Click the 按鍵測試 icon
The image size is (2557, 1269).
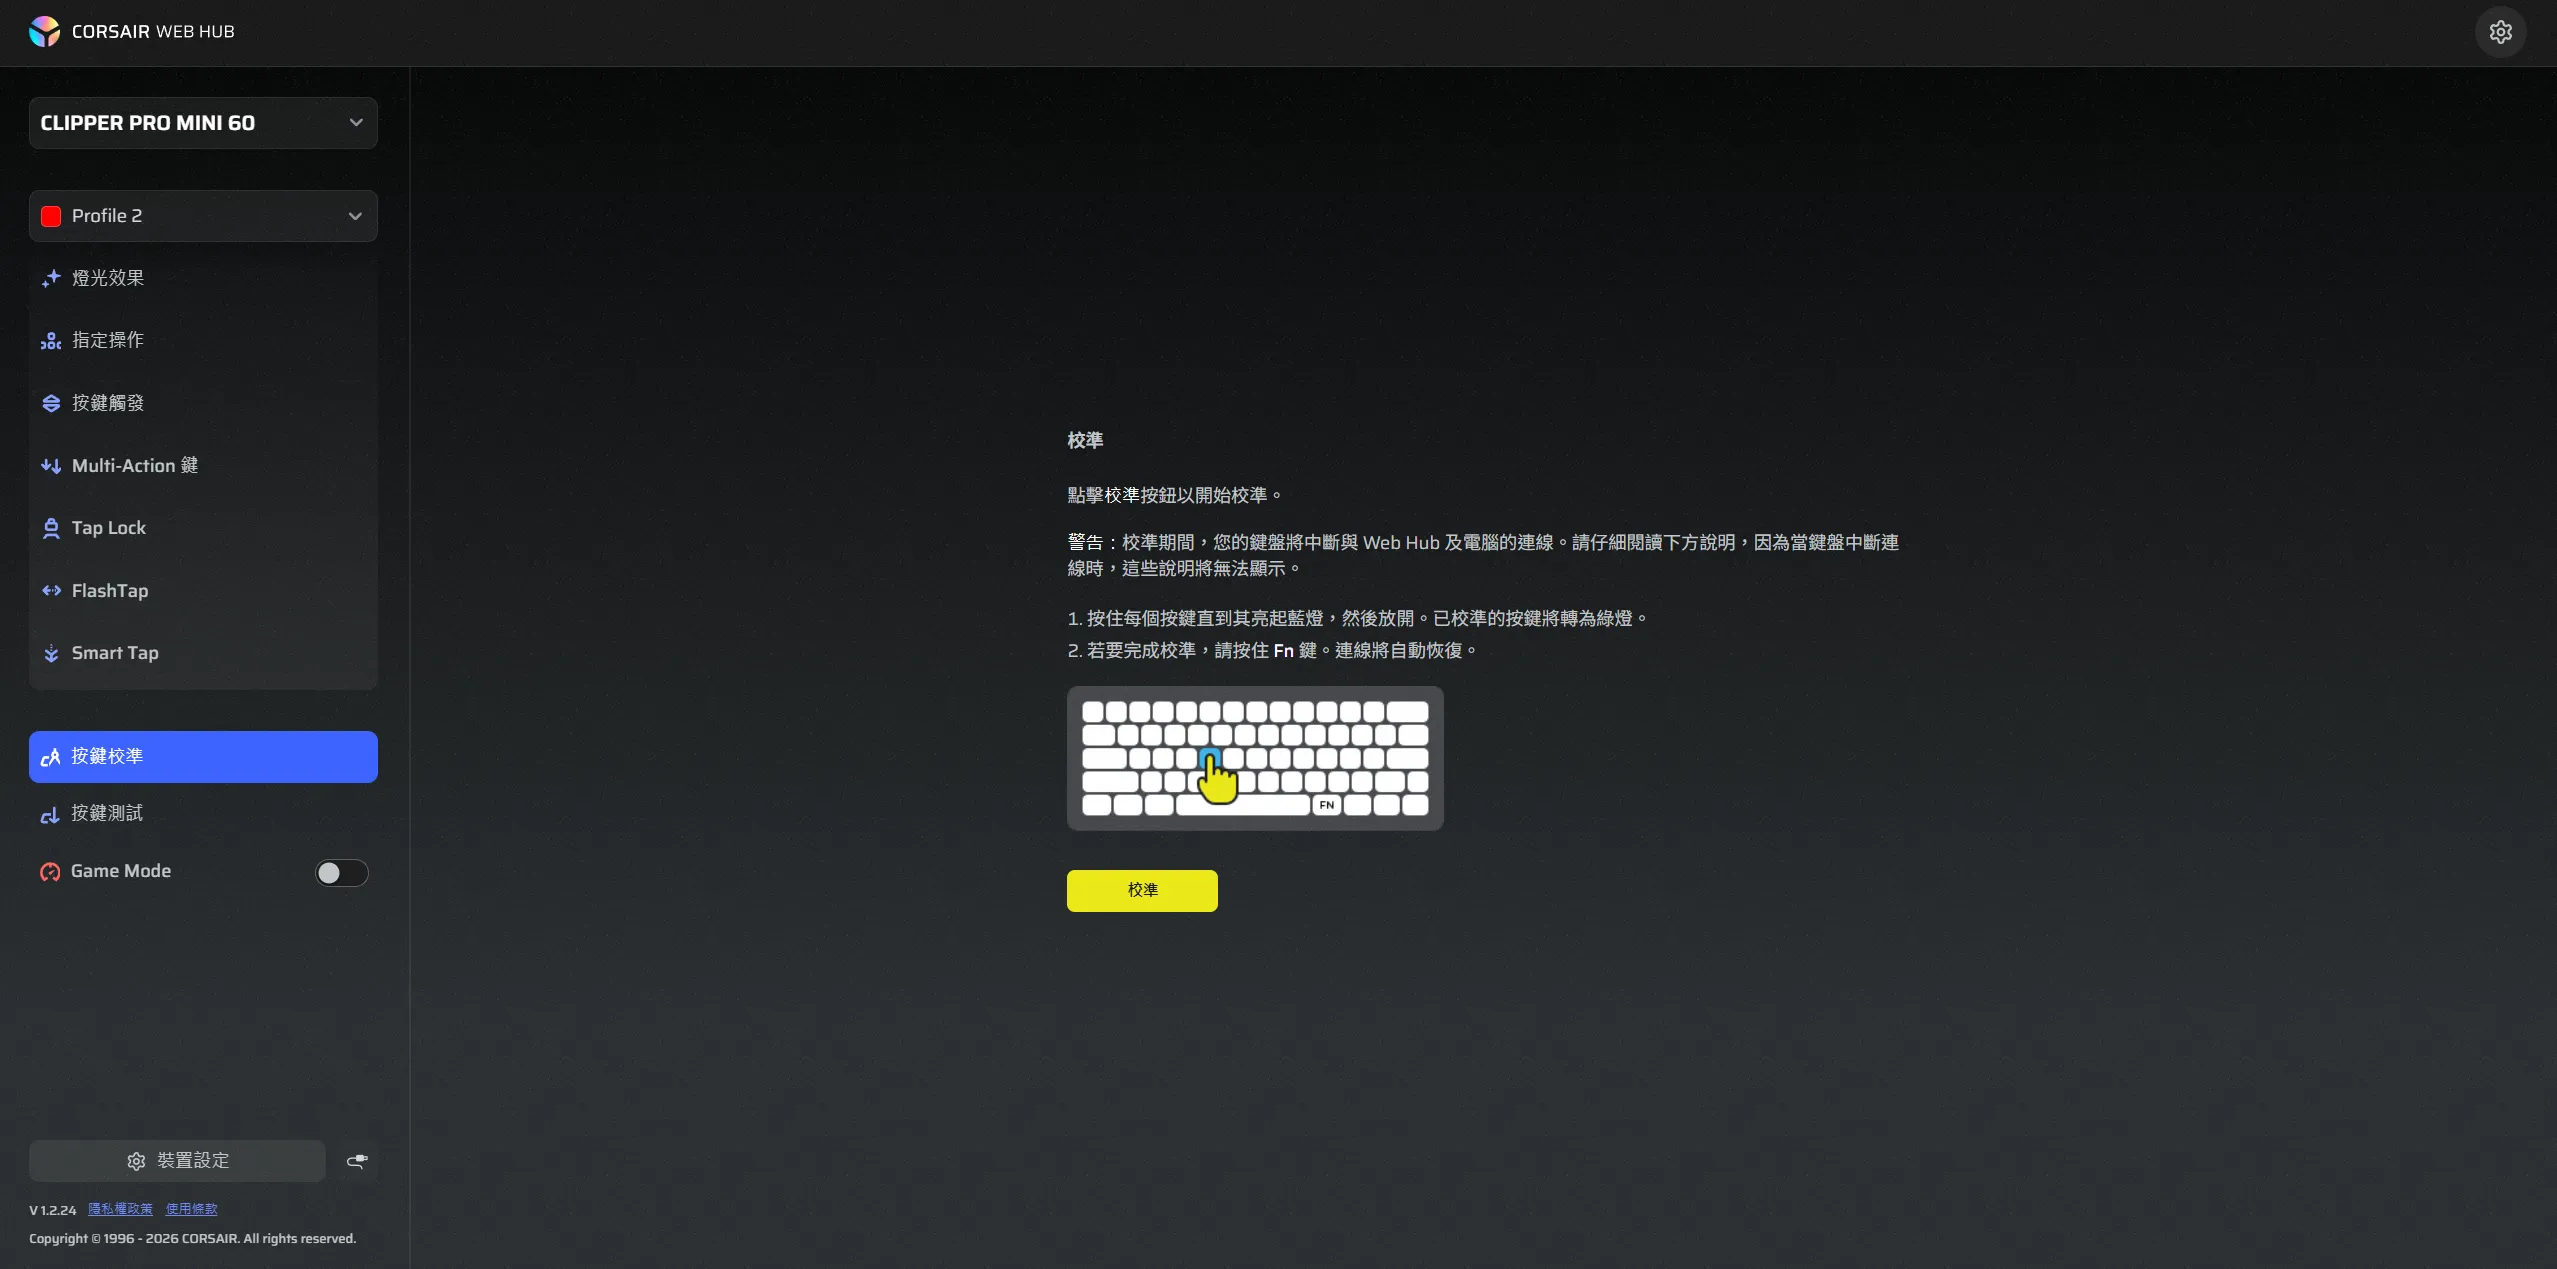(50, 814)
